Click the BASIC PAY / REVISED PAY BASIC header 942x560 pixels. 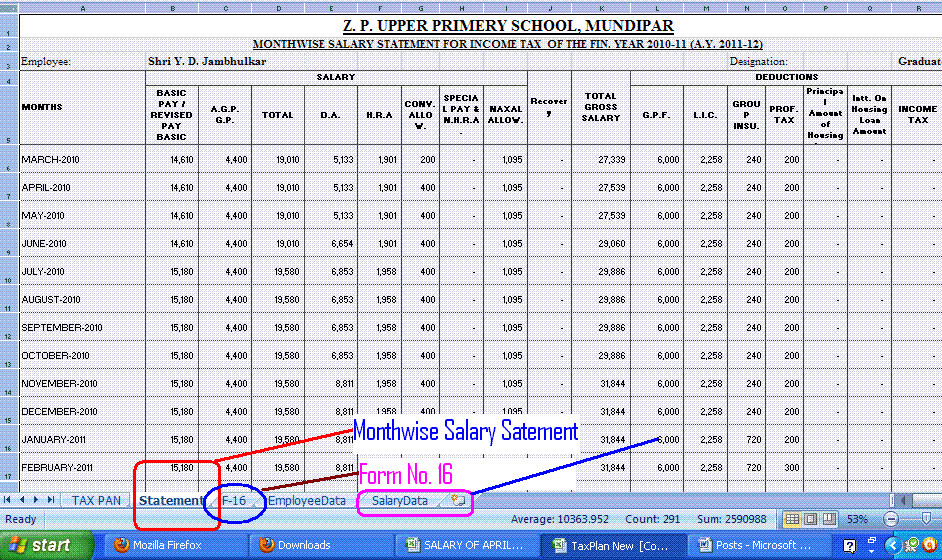[172, 115]
